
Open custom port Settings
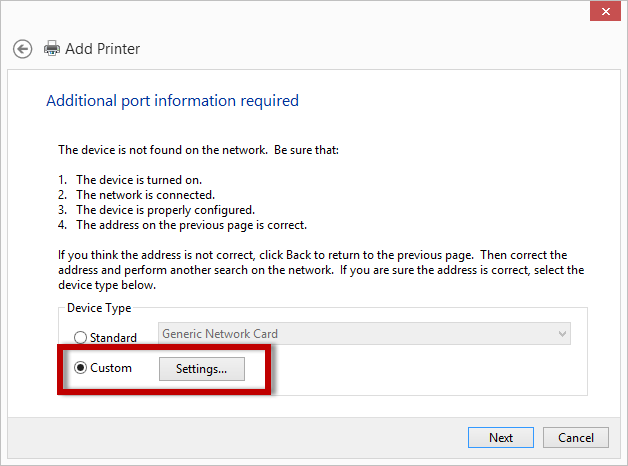(x=201, y=368)
